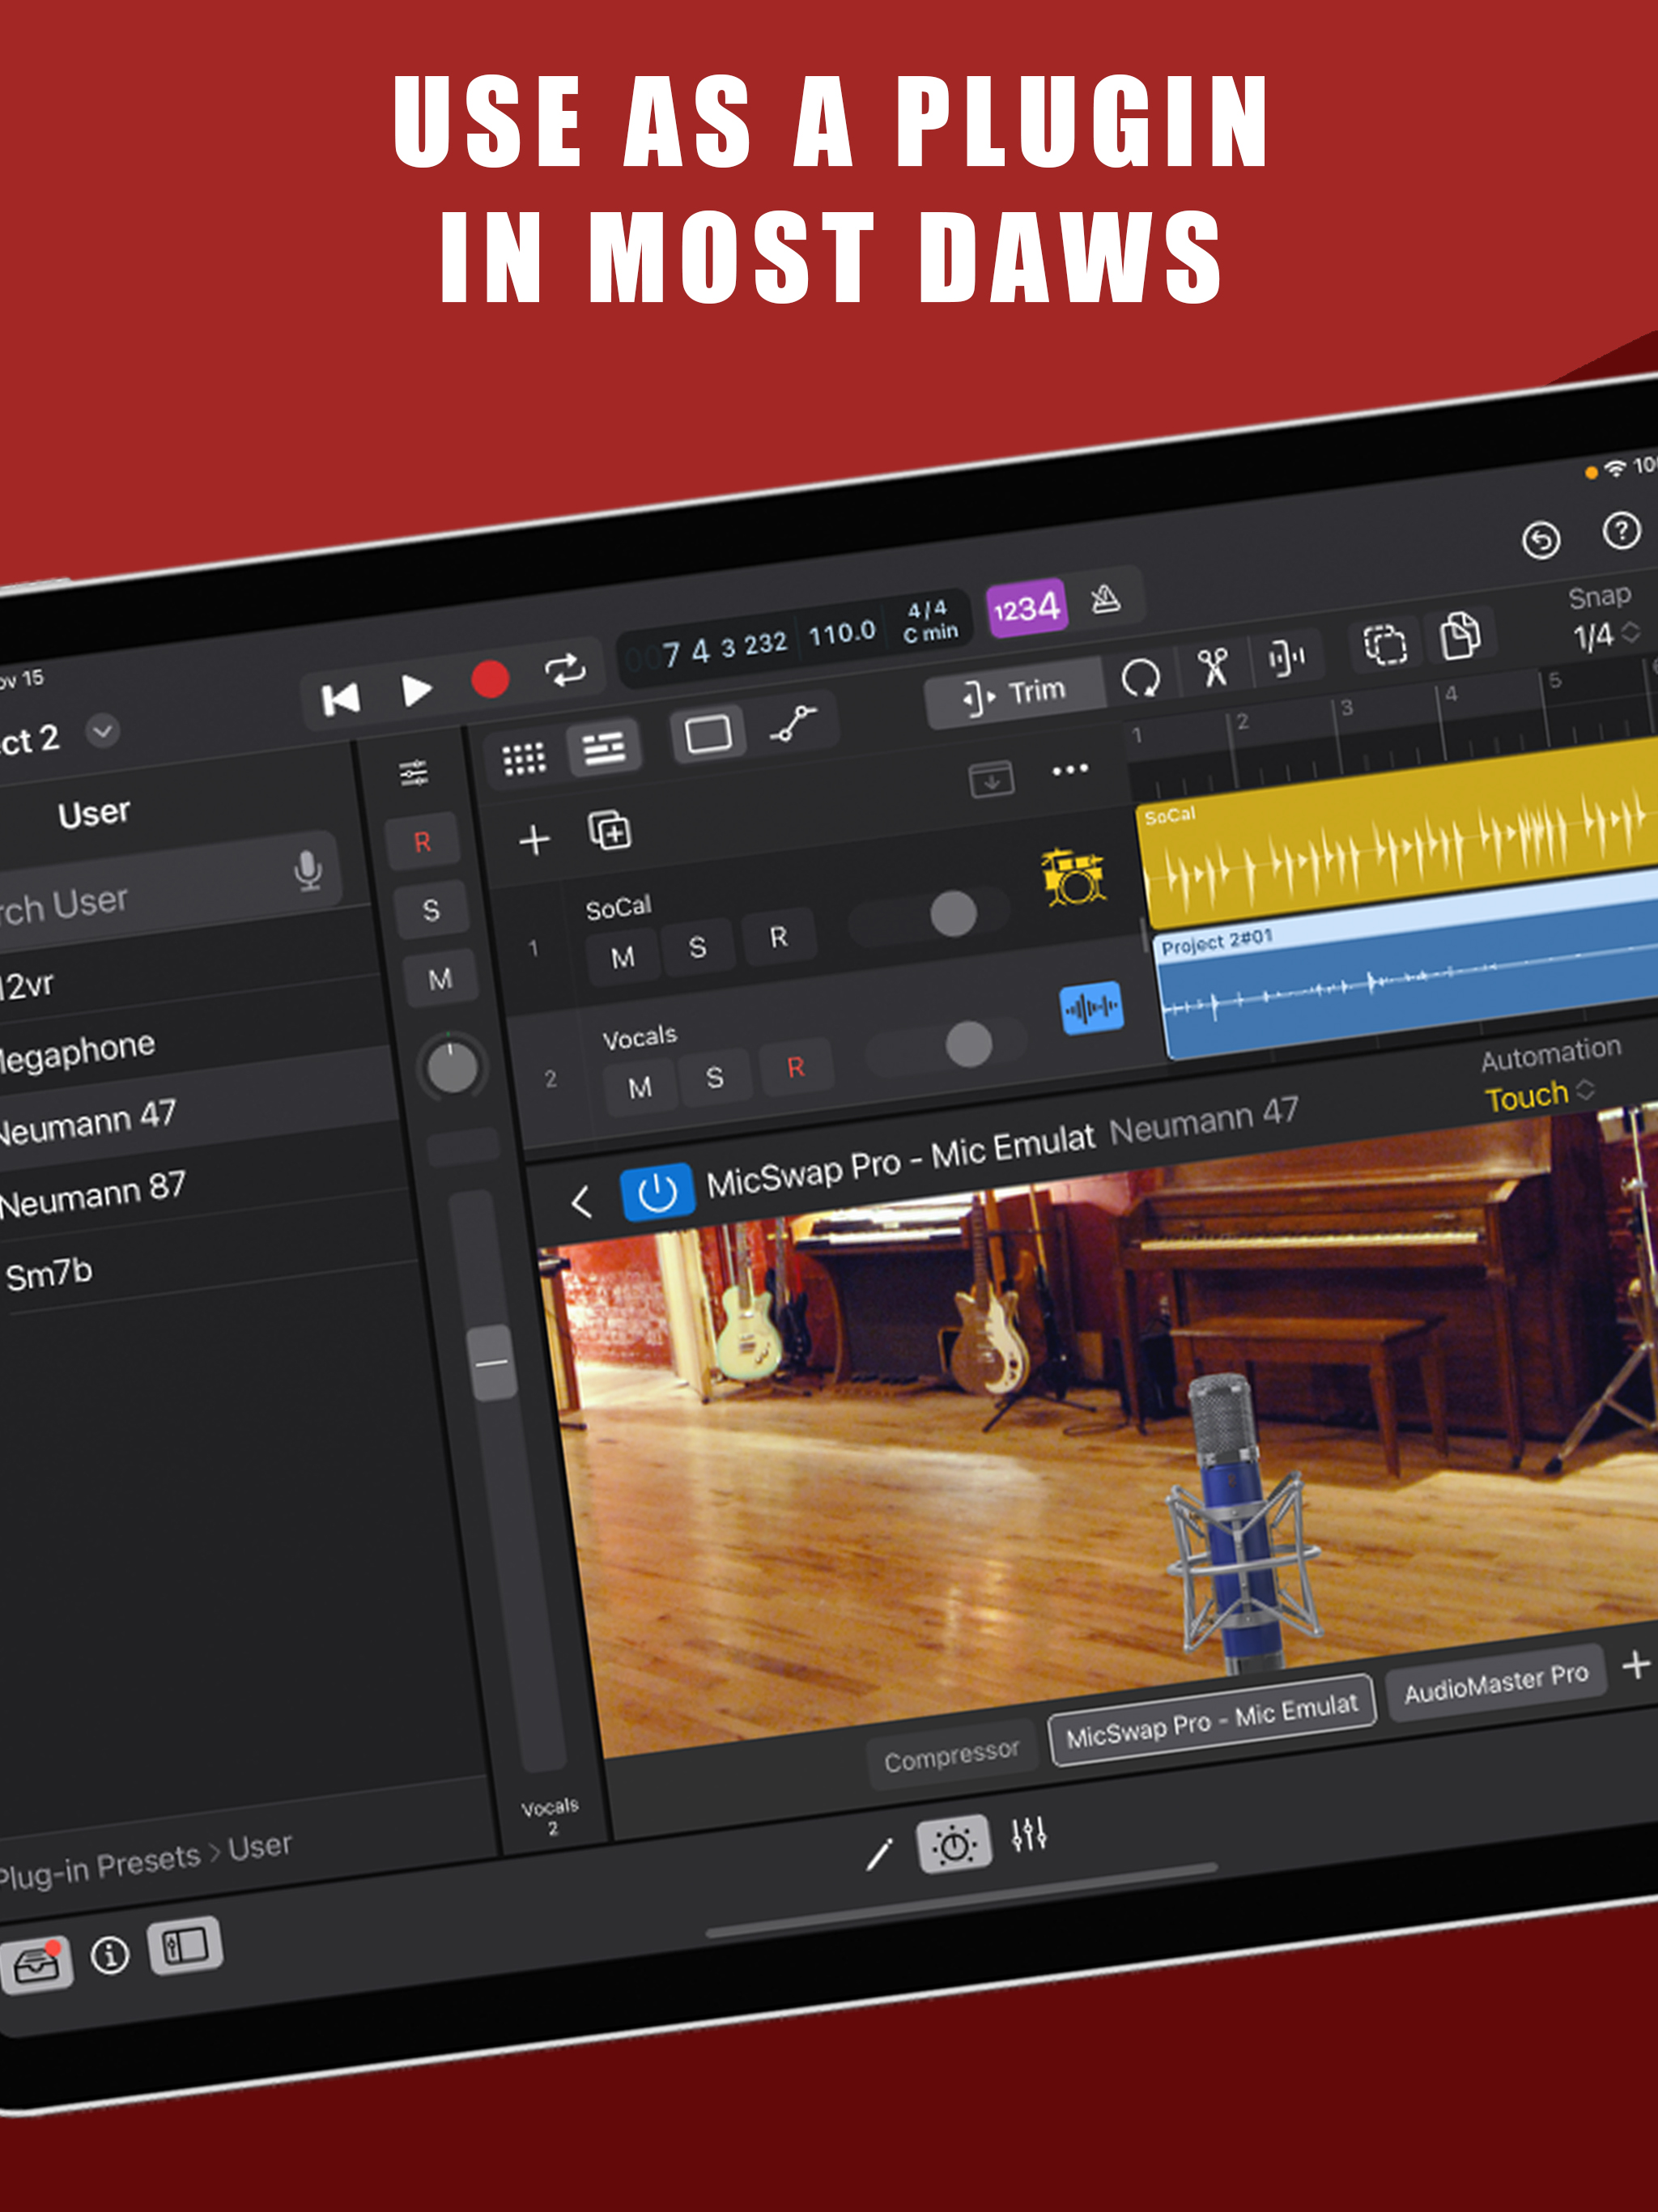The height and width of the screenshot is (2212, 1658).
Task: Select the Scissors split tool
Action: 1213,666
